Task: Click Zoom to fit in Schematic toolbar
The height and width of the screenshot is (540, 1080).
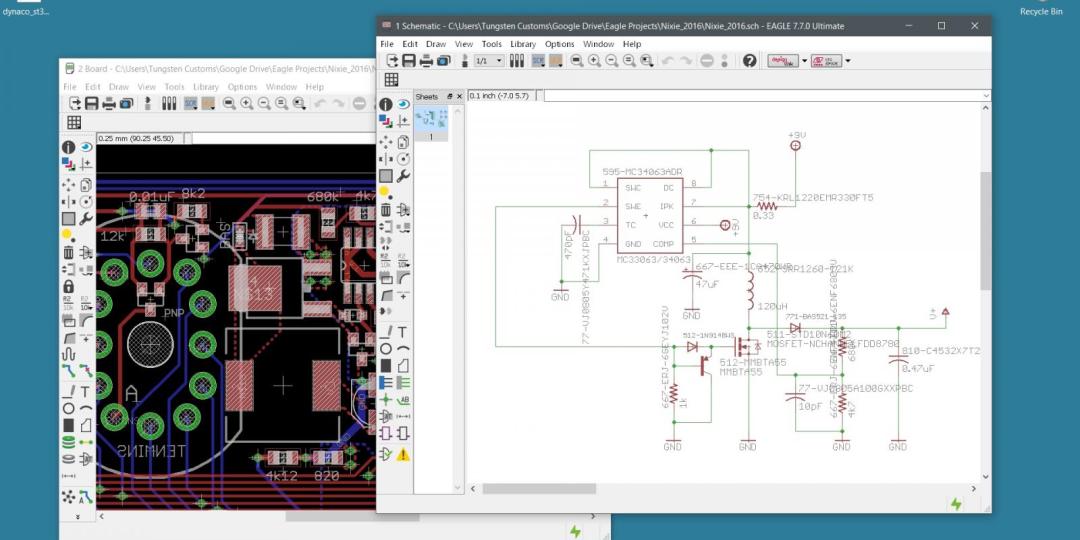Action: click(x=577, y=61)
